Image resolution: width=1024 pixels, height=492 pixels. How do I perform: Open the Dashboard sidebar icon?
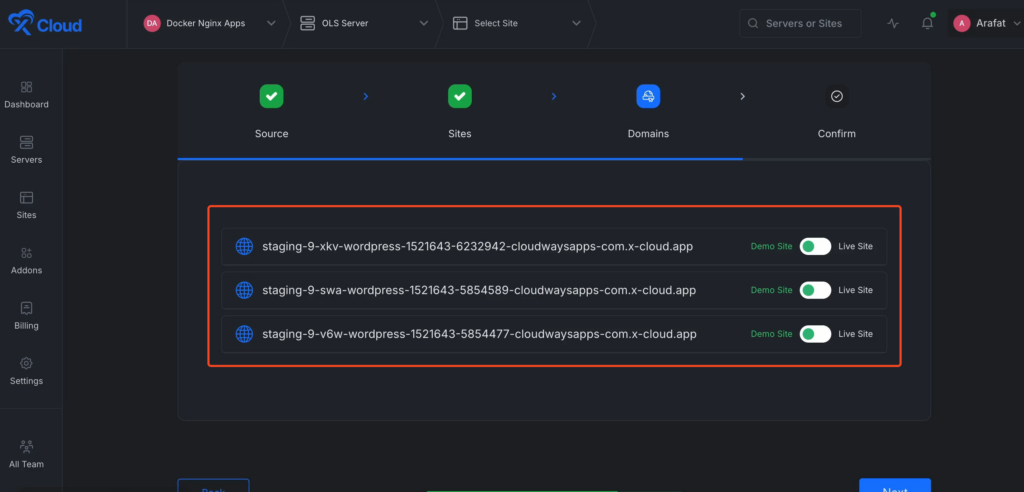(x=26, y=94)
